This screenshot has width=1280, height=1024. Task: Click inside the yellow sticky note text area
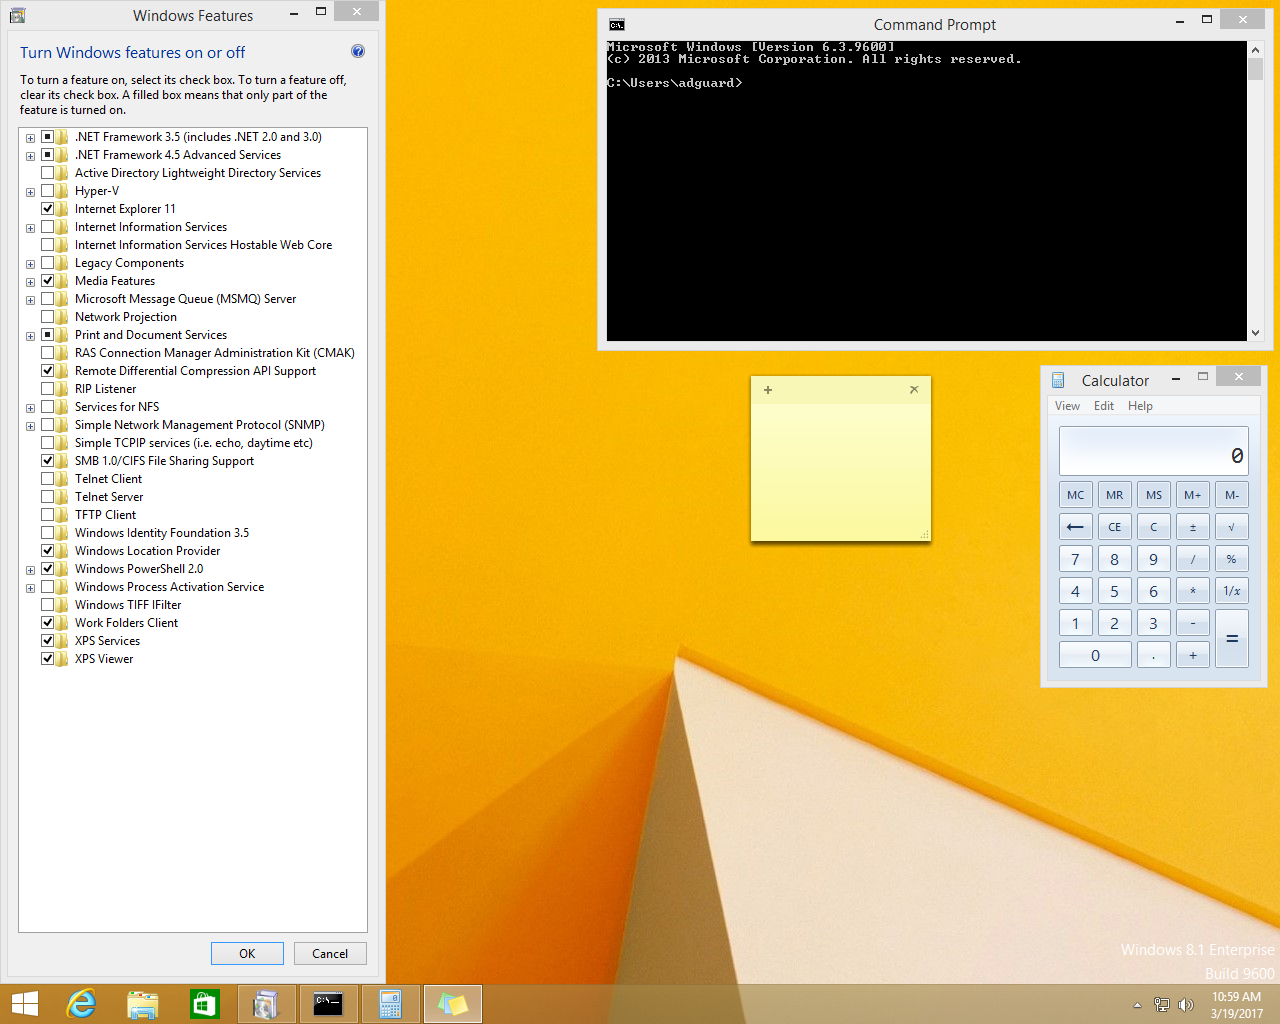tap(841, 471)
